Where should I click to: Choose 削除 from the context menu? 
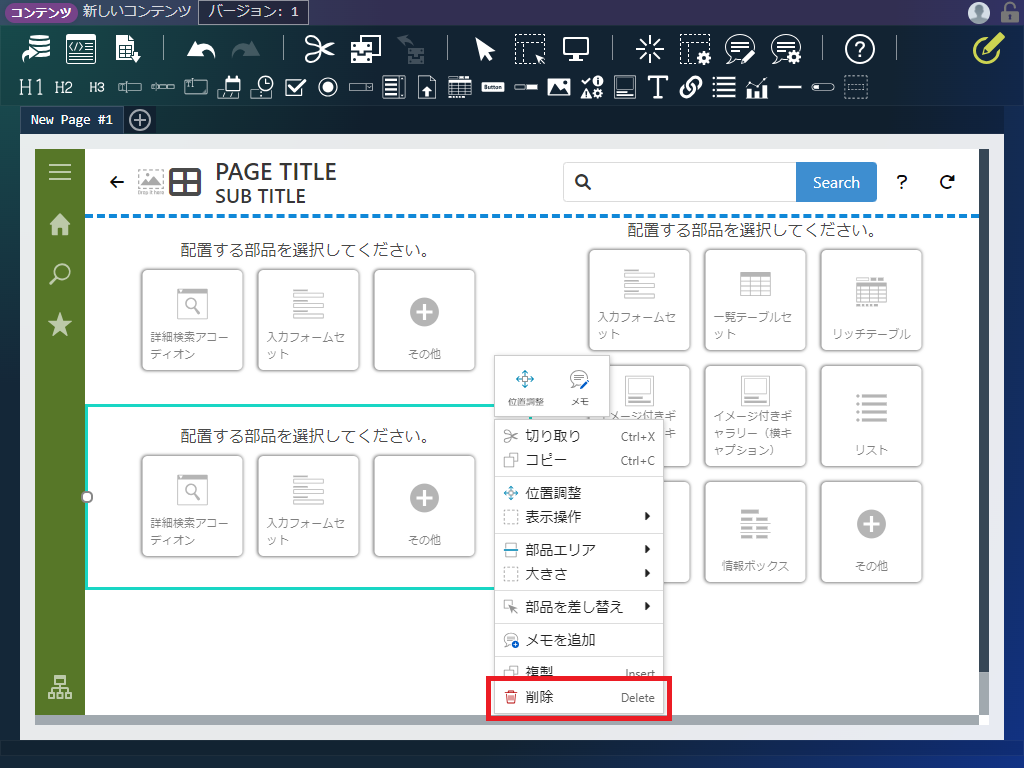coord(579,697)
